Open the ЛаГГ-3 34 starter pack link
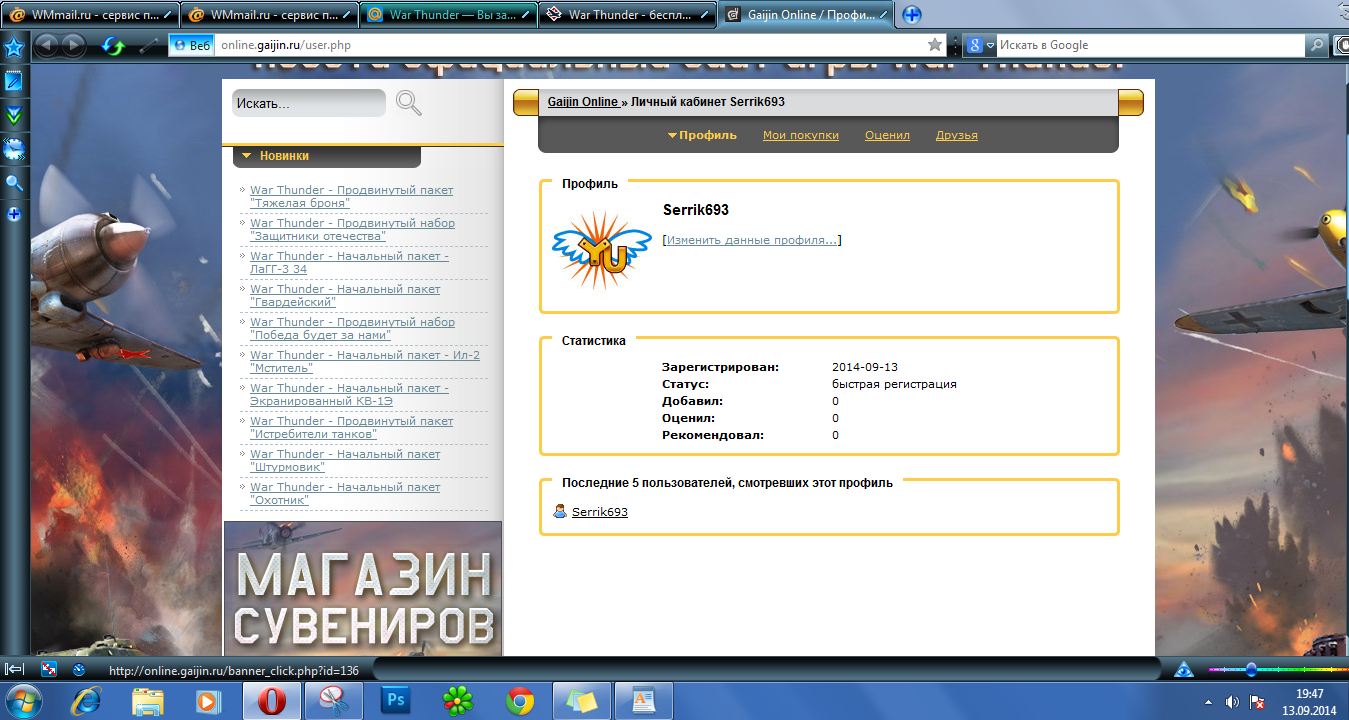1349x720 pixels. (x=349, y=262)
